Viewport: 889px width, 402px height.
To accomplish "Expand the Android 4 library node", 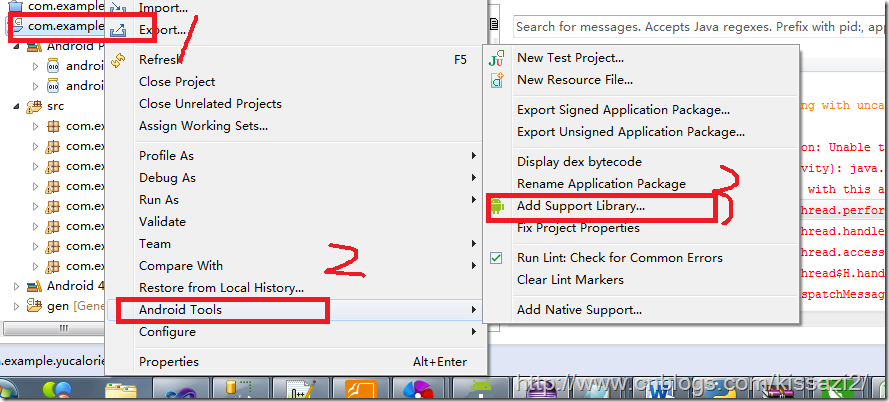I will (16, 286).
